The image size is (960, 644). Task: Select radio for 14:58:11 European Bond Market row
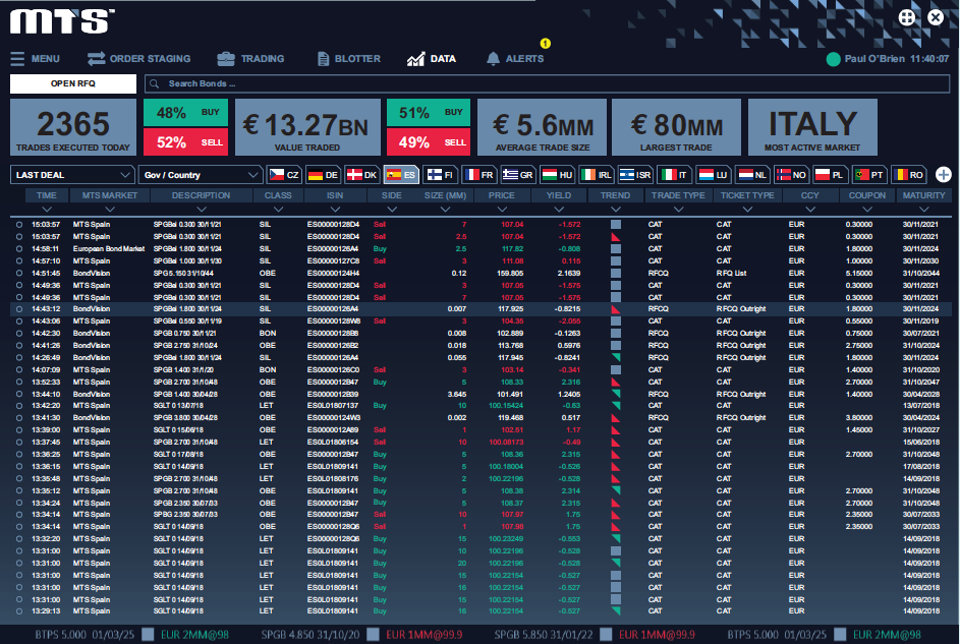click(19, 249)
